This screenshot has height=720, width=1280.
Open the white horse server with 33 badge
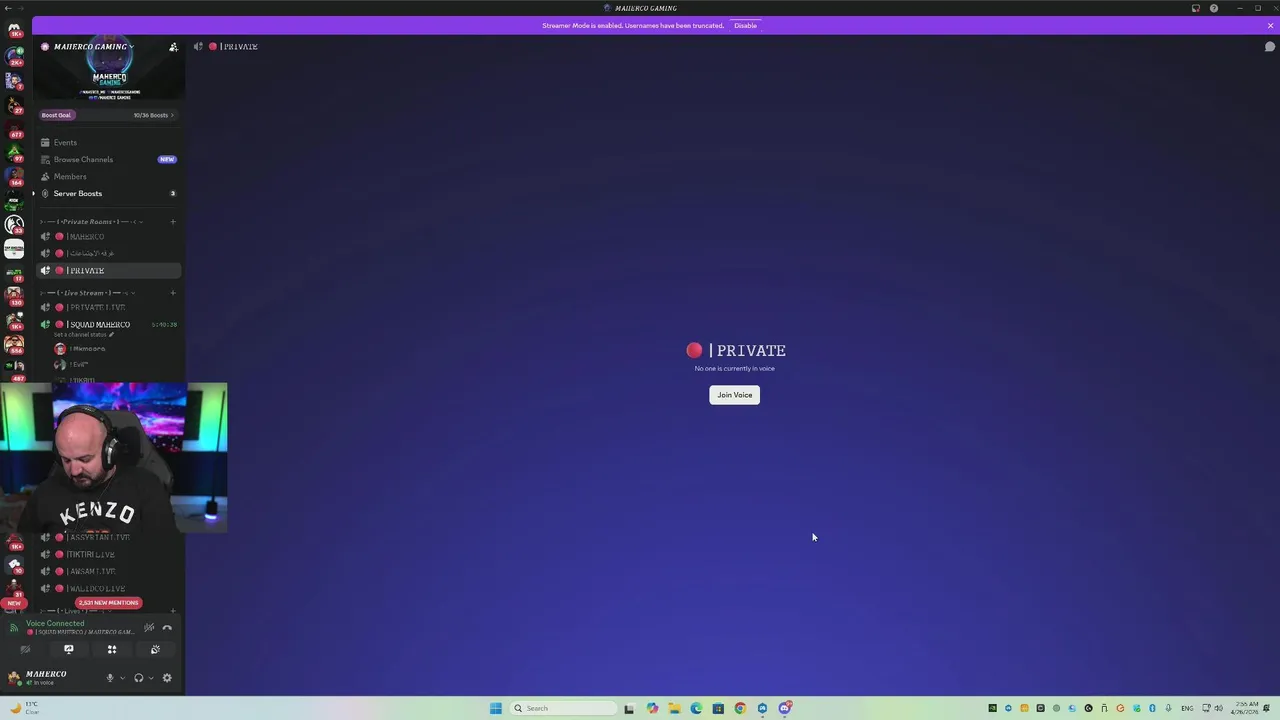14,224
